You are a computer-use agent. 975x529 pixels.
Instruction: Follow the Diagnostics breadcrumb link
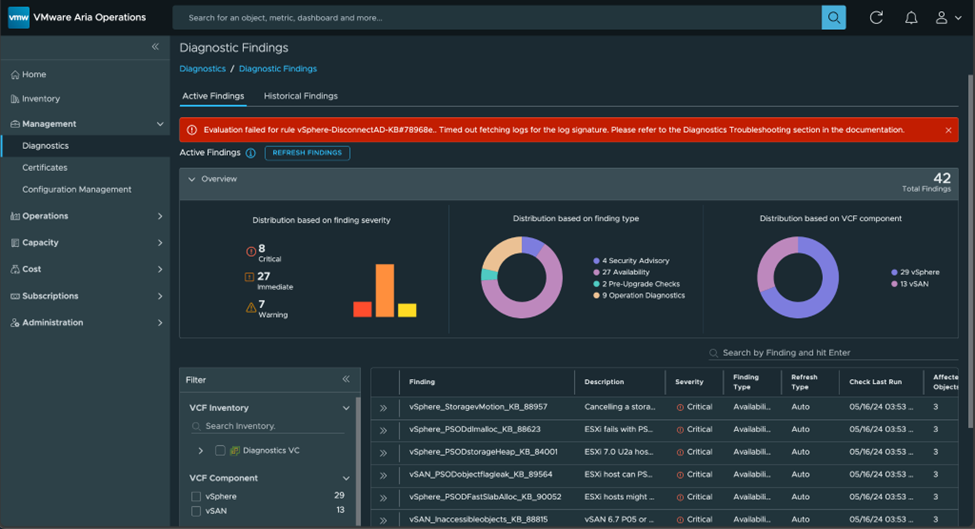coord(202,69)
